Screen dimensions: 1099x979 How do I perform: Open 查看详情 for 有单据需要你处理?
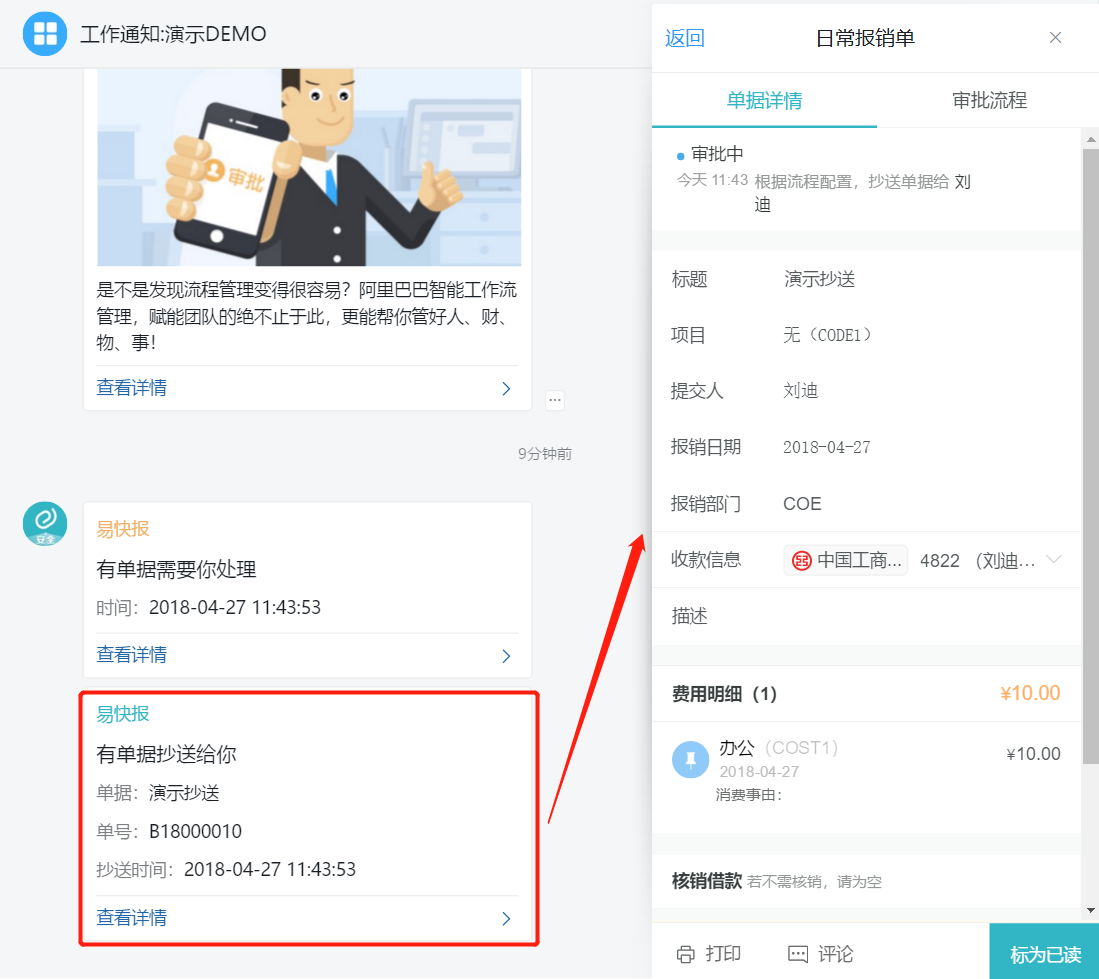[x=132, y=655]
